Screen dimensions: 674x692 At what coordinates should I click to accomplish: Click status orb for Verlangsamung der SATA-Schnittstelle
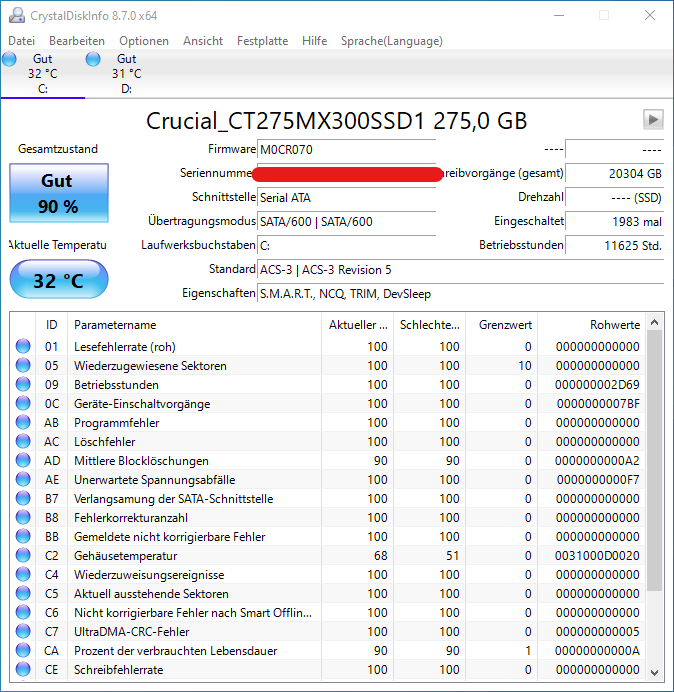coord(23,498)
